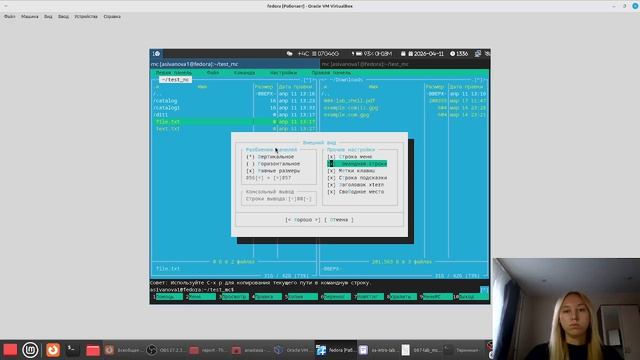640x360 pixels.
Task: Switch to the inactive second mc terminal tab
Action: point(405,64)
